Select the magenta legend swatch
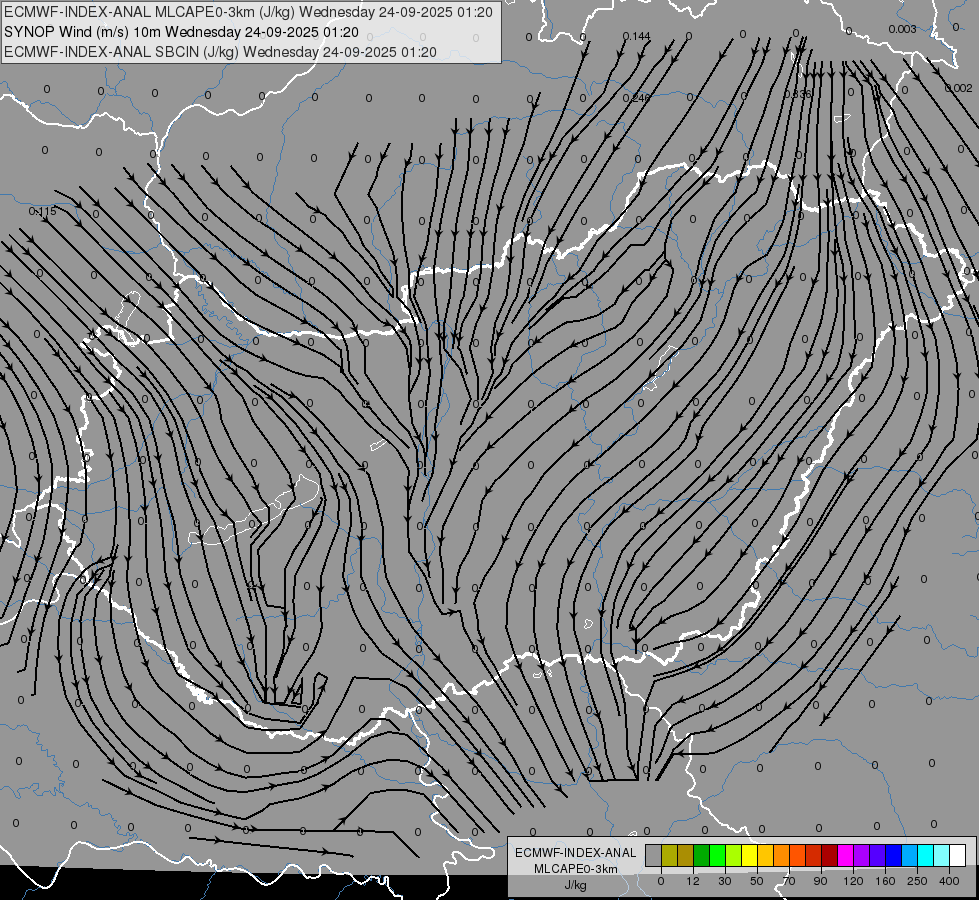The width and height of the screenshot is (979, 900). coord(846,855)
